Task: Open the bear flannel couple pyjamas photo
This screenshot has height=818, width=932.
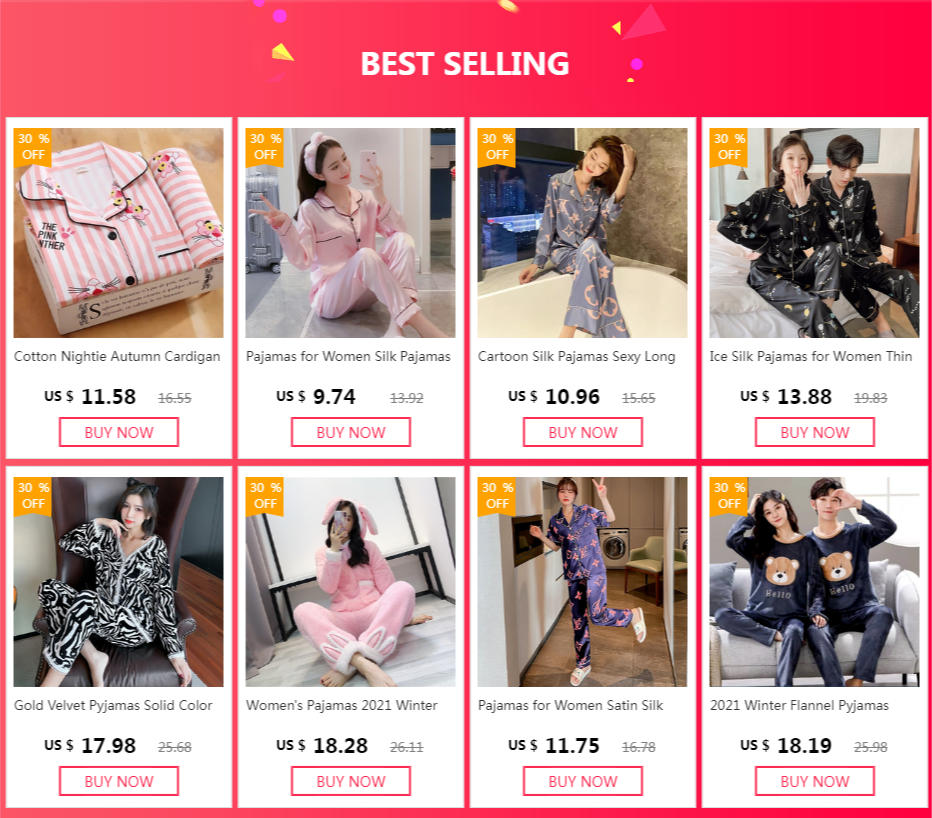Action: pyautogui.click(x=814, y=582)
